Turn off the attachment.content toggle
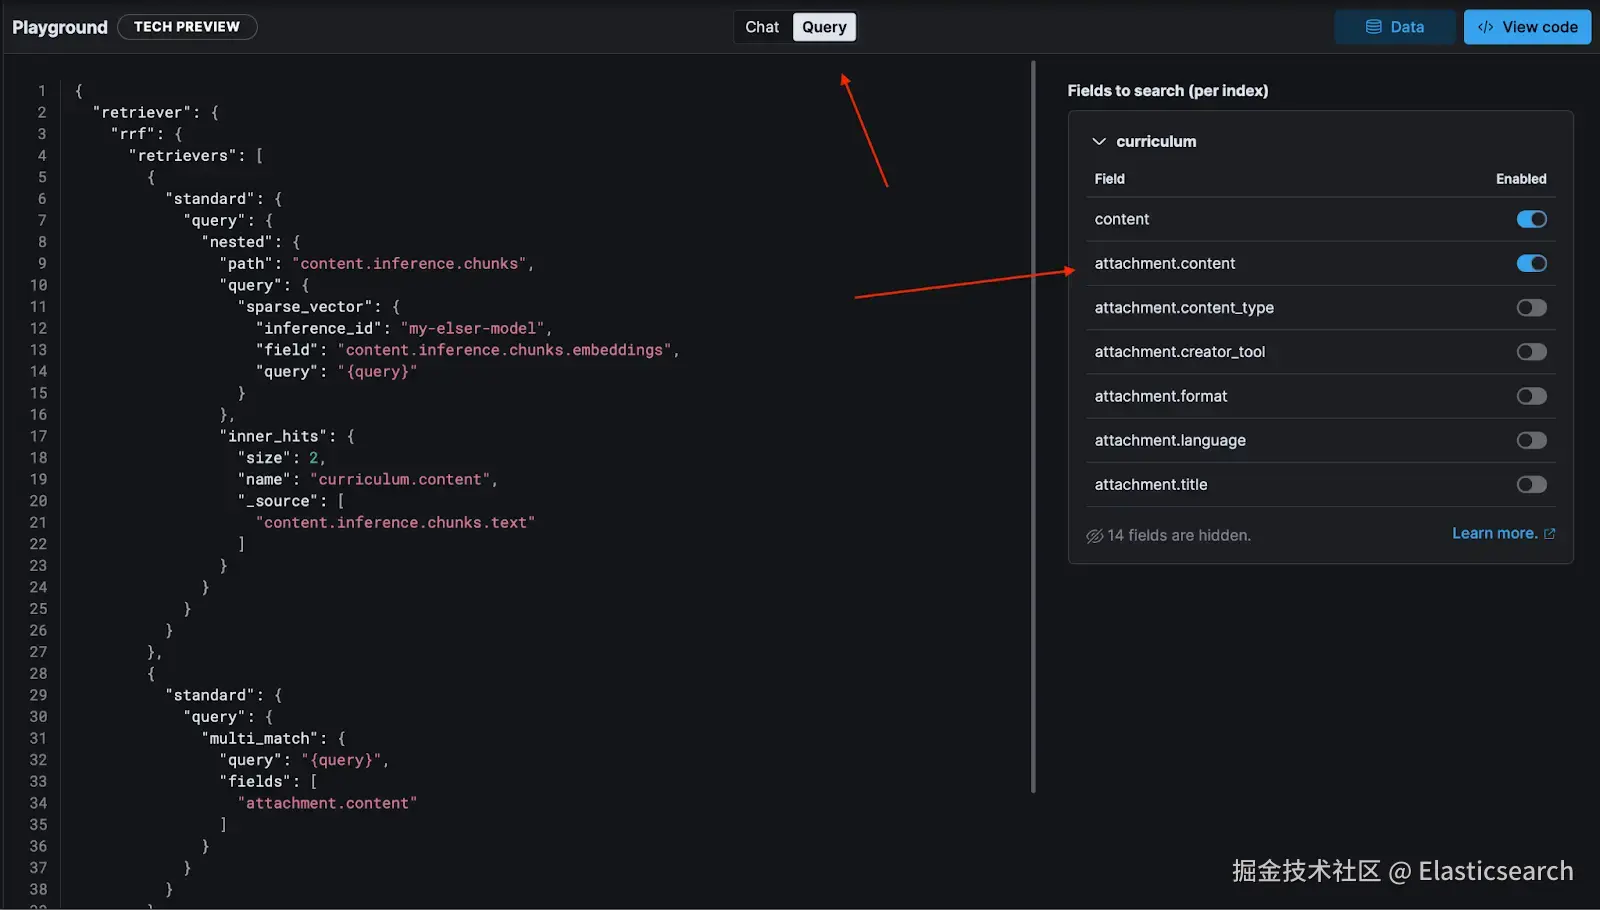This screenshot has width=1600, height=910. point(1531,263)
